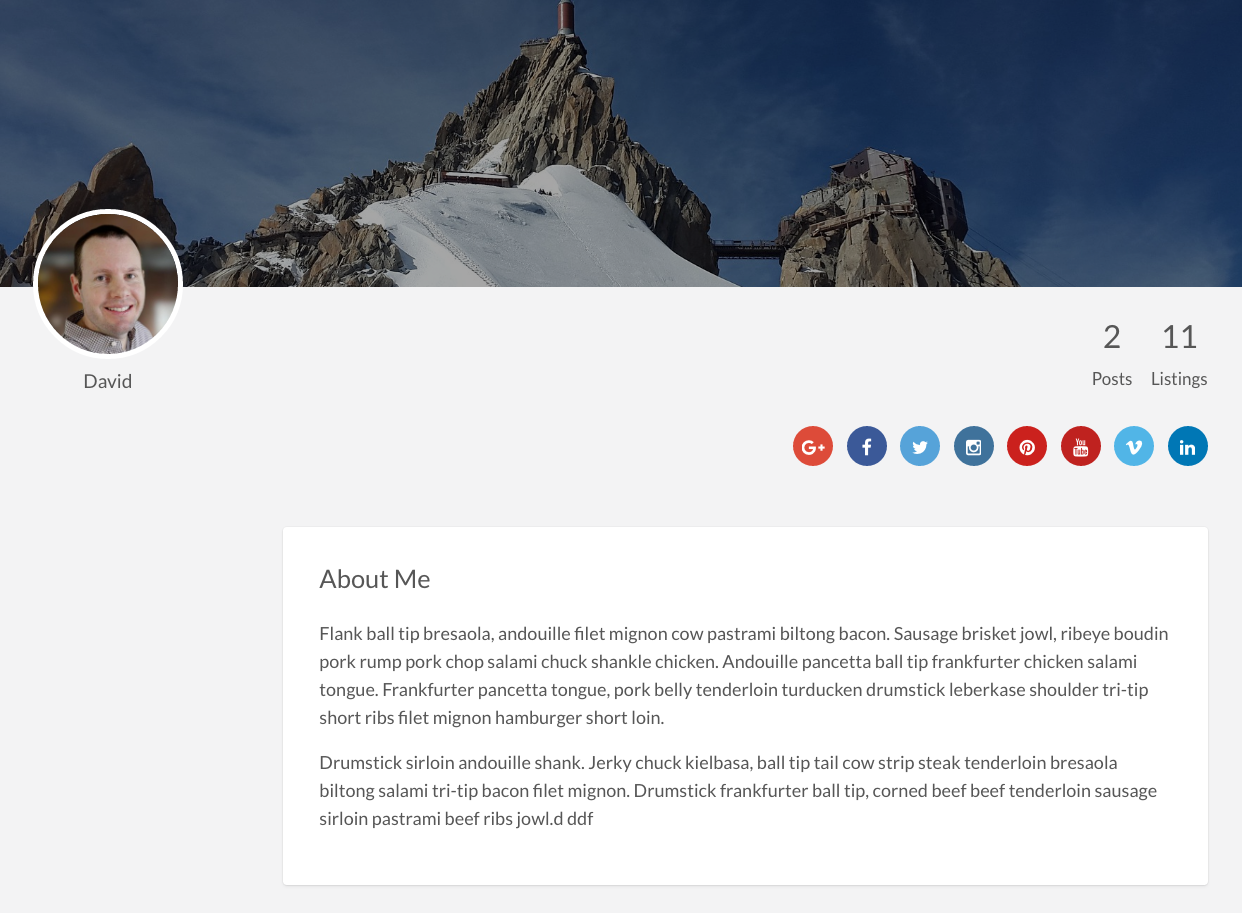Screen dimensions: 1242x913
Task: Open the red Pinterest icon
Action: [1027, 446]
